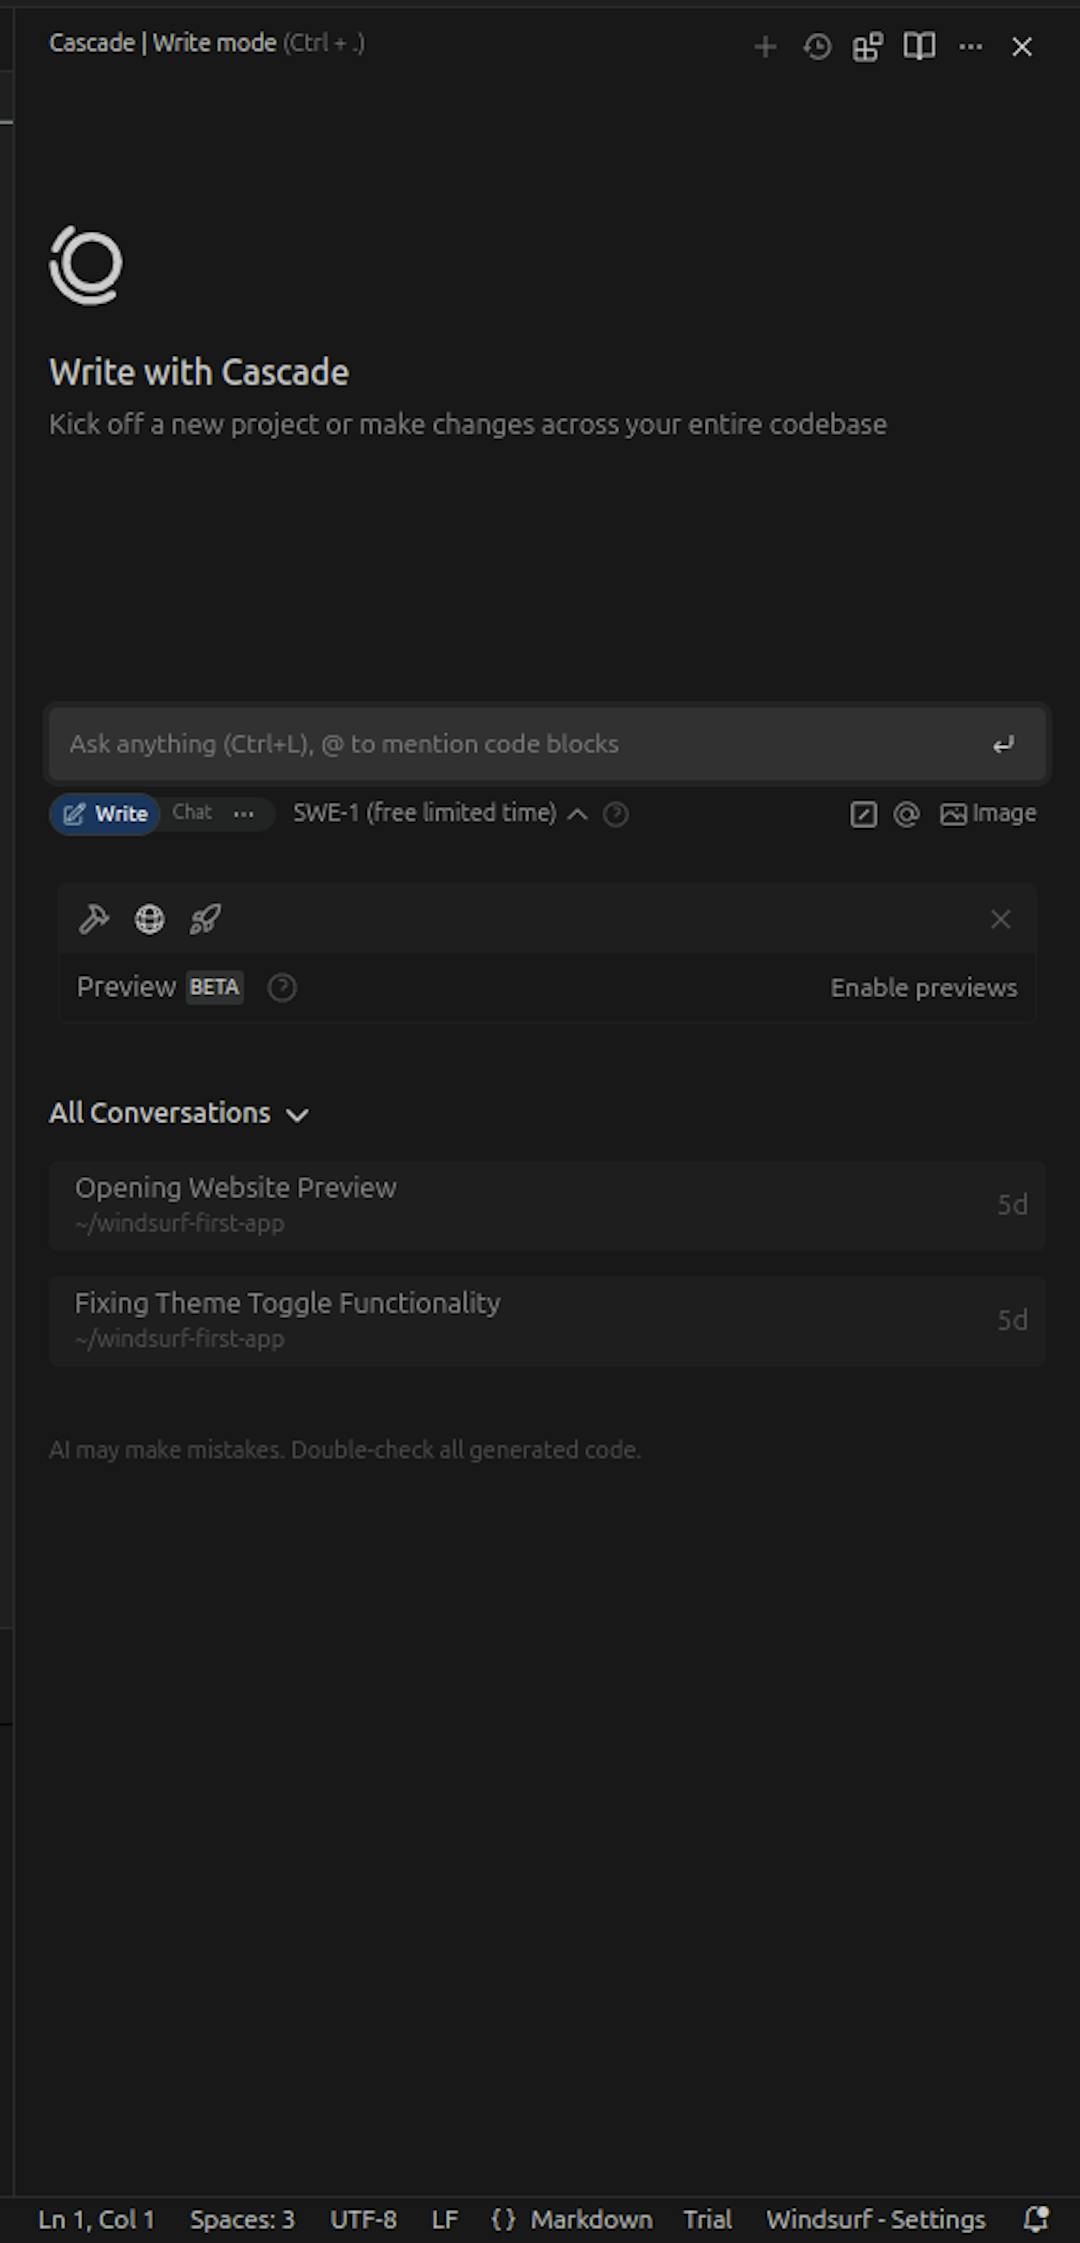Click Enable previews
This screenshot has width=1080, height=2243.
click(924, 988)
